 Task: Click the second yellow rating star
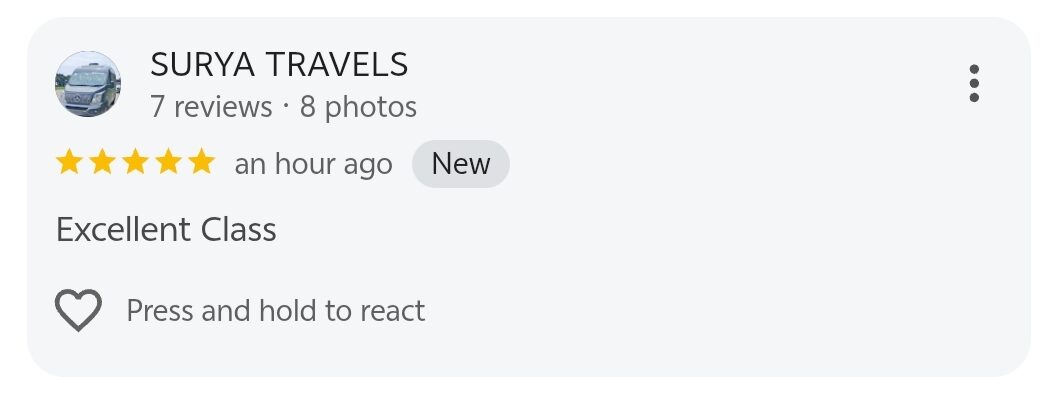pos(102,163)
